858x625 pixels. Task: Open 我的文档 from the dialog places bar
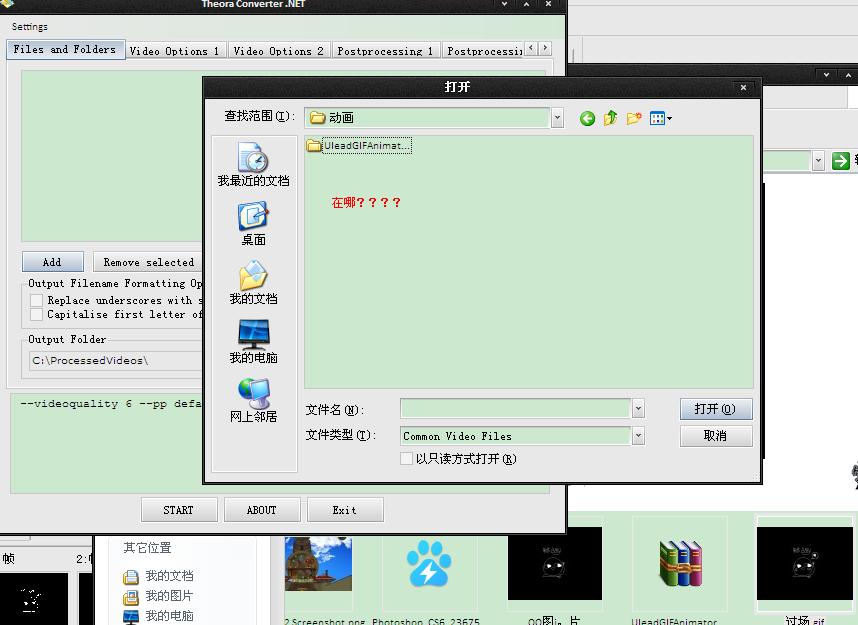point(253,282)
